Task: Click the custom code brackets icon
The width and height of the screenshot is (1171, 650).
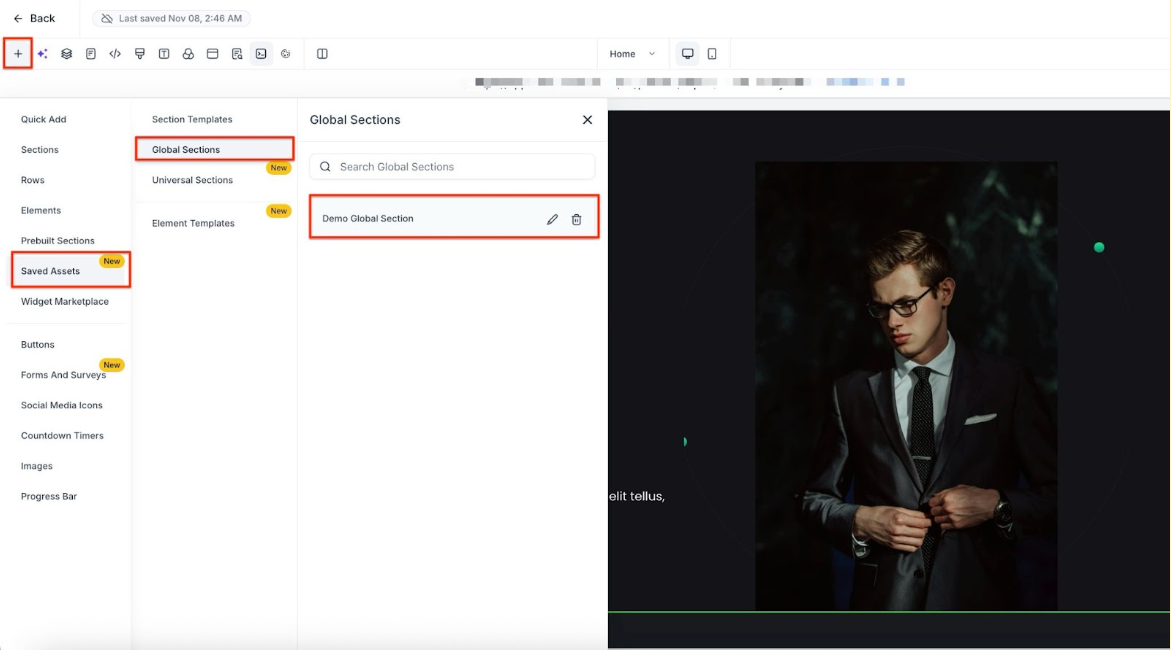Action: (115, 54)
